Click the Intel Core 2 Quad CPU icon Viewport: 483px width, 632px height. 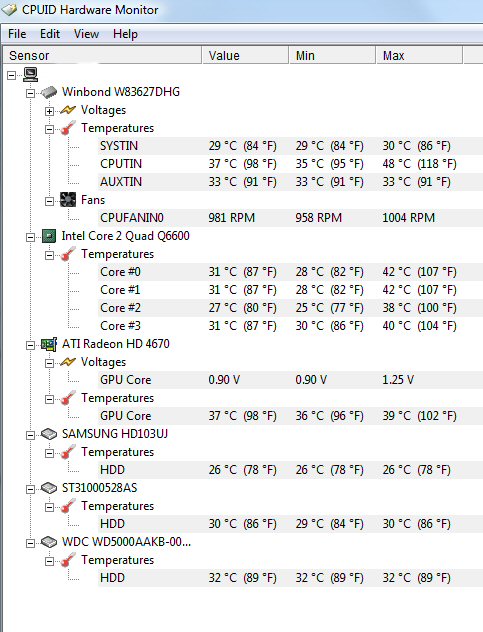pos(49,236)
